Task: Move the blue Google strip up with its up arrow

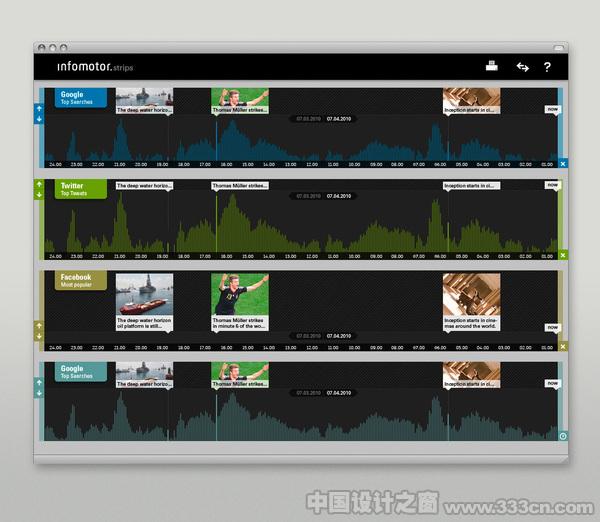Action: click(39, 109)
